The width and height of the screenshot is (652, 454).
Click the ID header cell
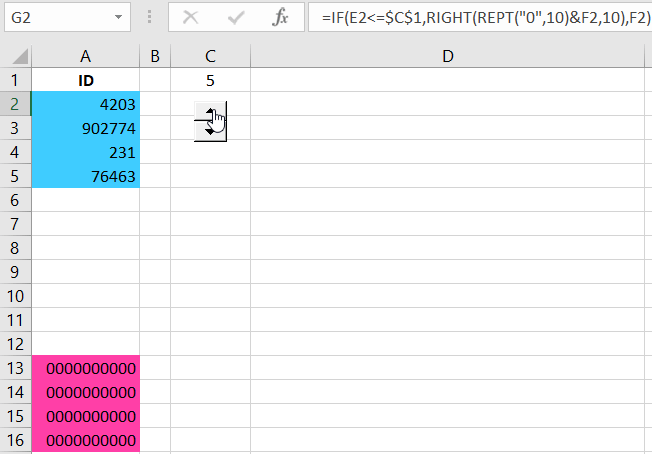coord(86,80)
